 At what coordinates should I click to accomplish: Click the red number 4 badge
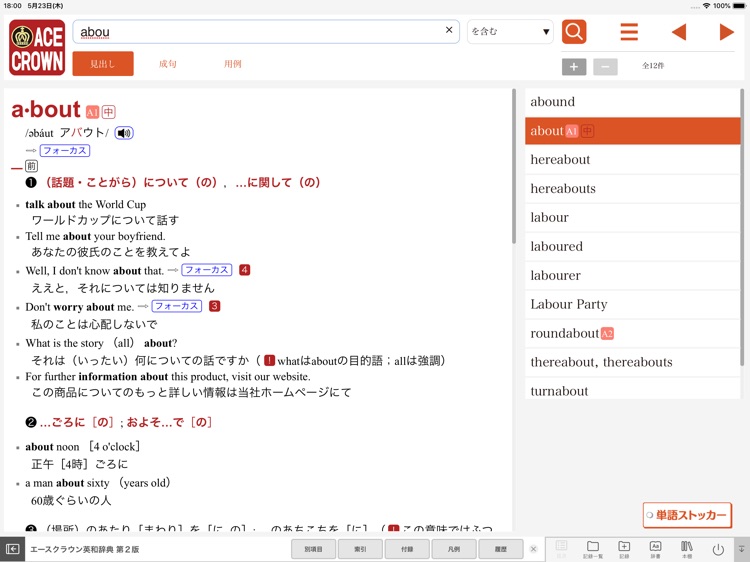point(244,270)
